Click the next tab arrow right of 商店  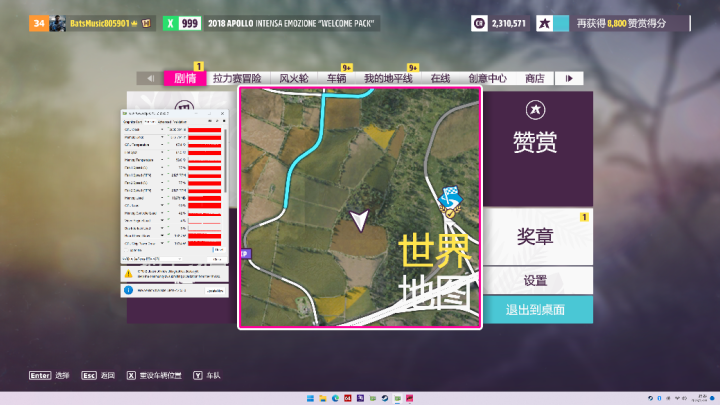point(569,79)
